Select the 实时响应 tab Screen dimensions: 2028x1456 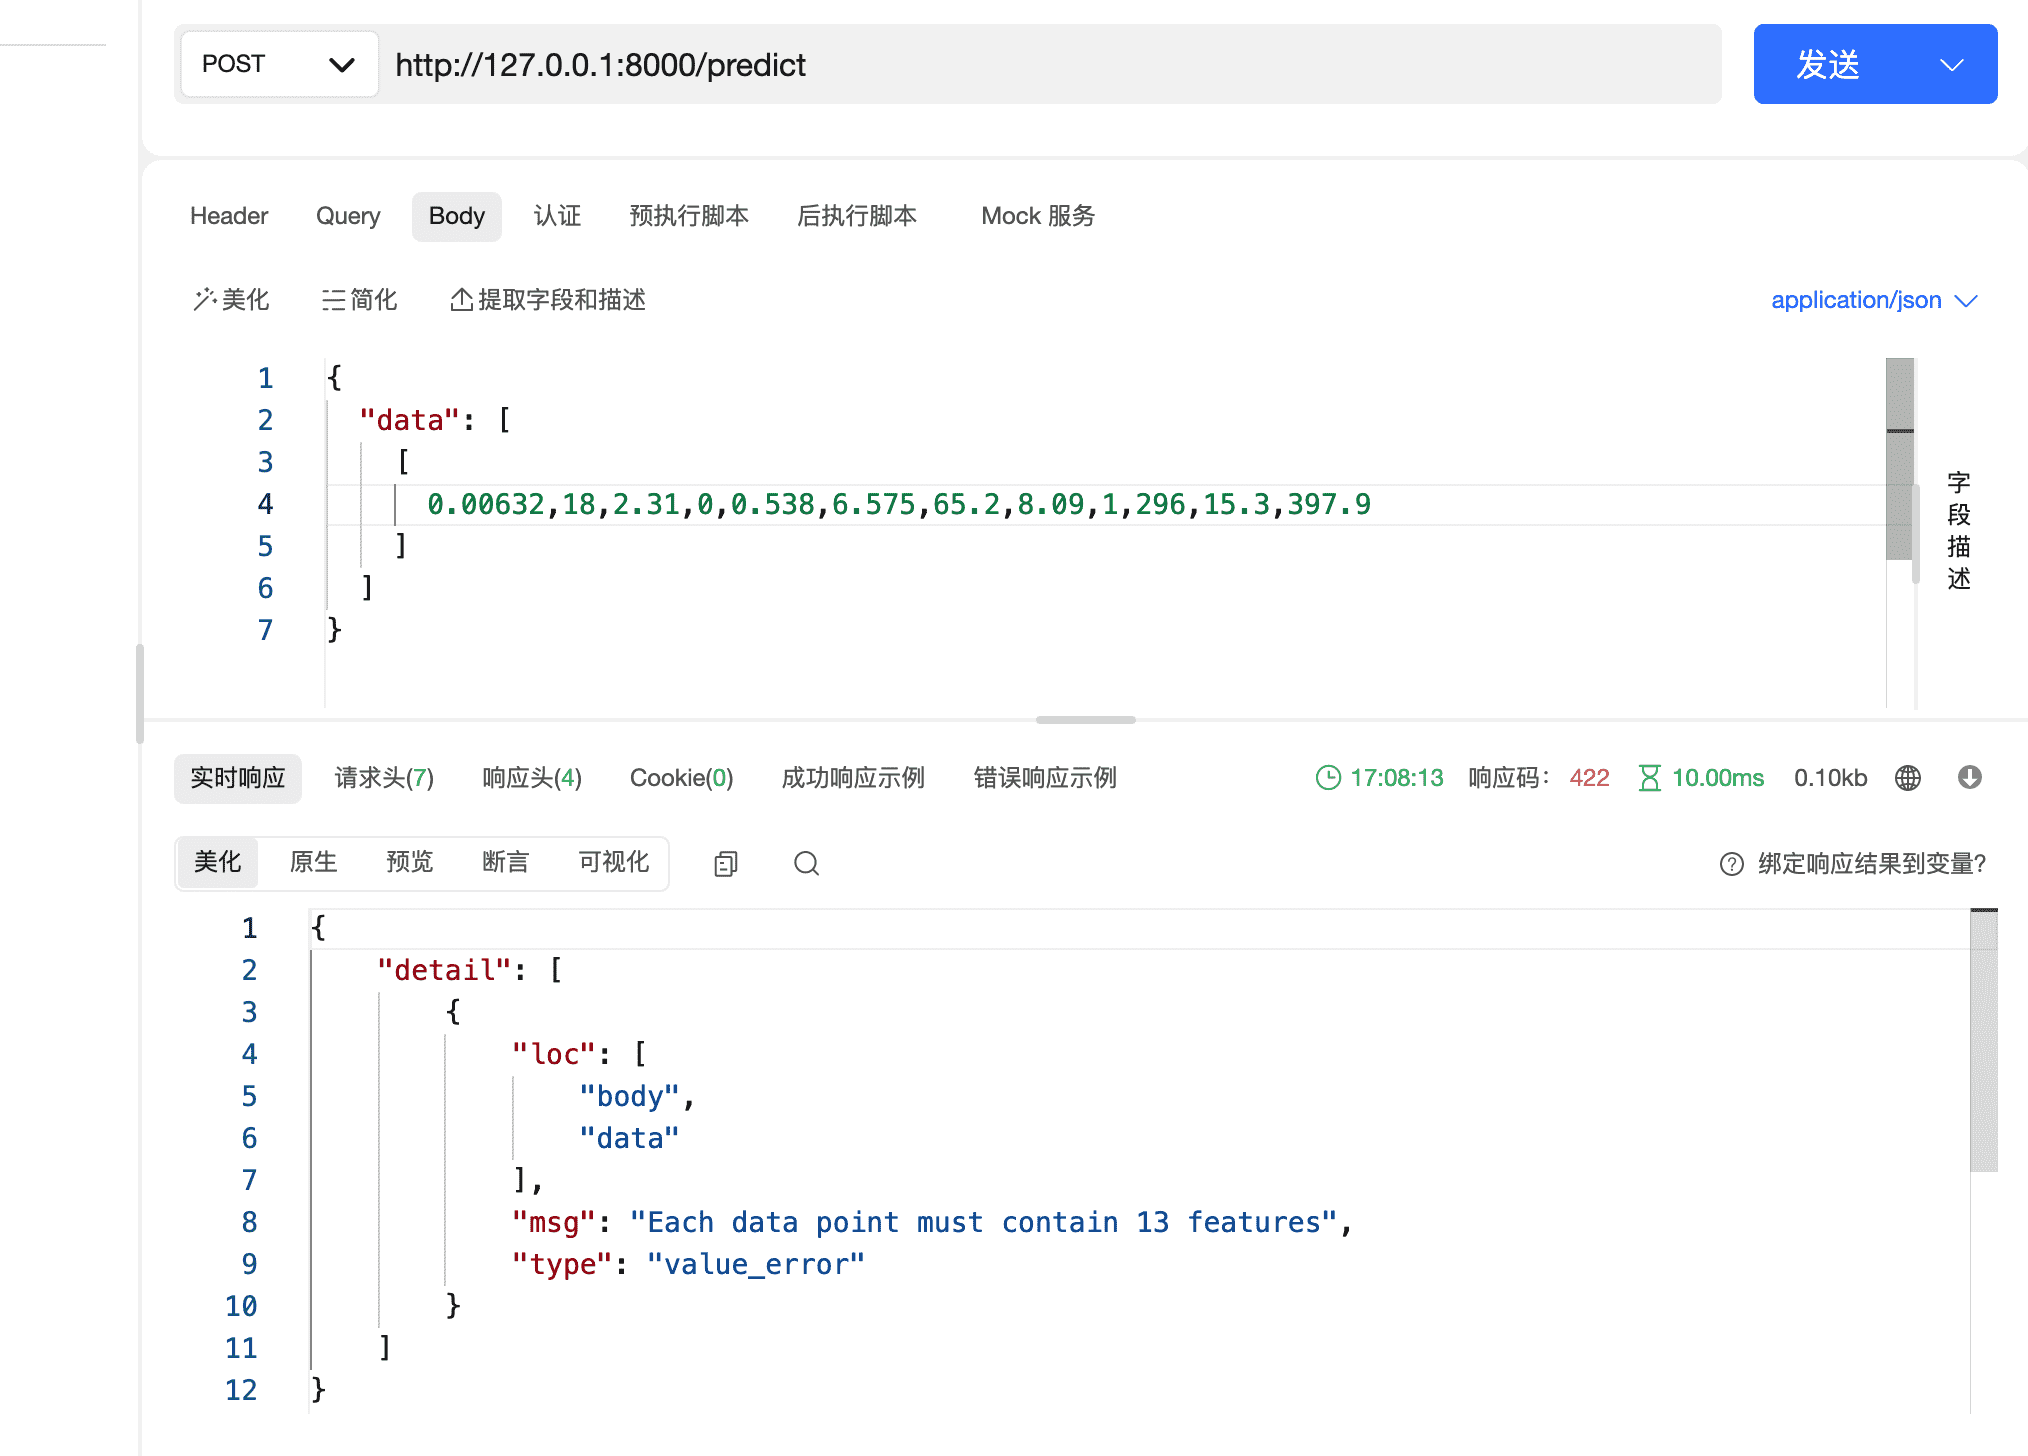tap(238, 778)
